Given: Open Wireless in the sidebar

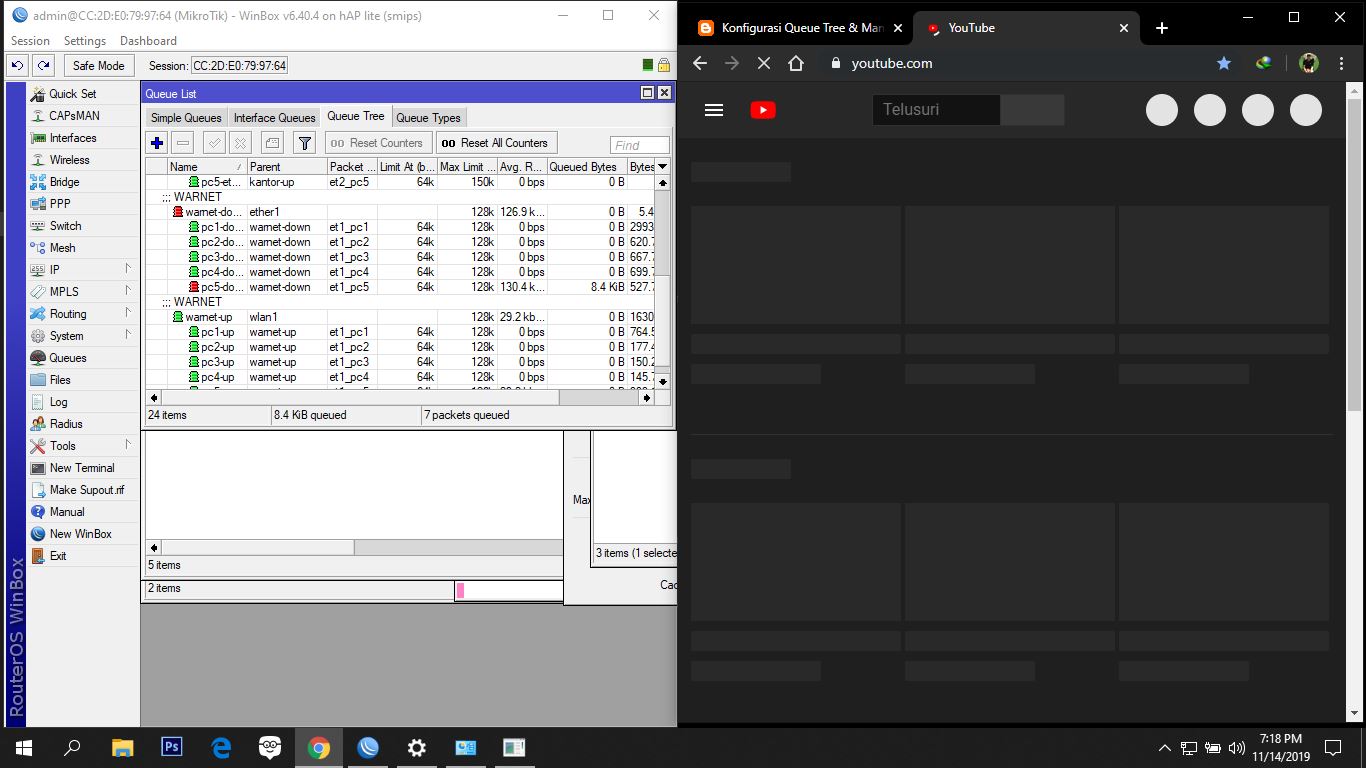Looking at the screenshot, I should pos(70,160).
